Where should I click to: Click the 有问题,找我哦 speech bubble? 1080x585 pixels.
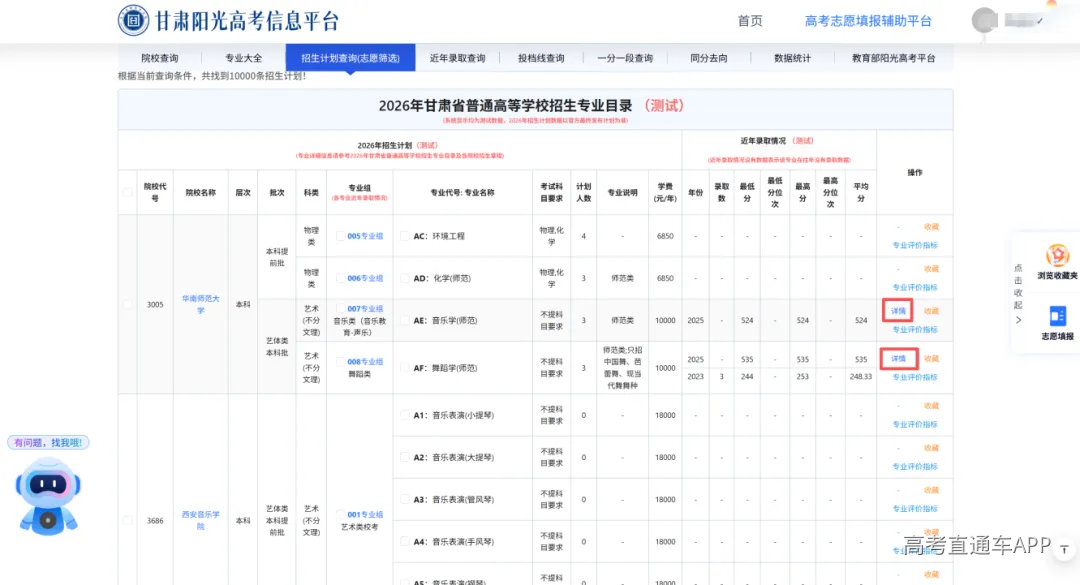click(x=48, y=442)
